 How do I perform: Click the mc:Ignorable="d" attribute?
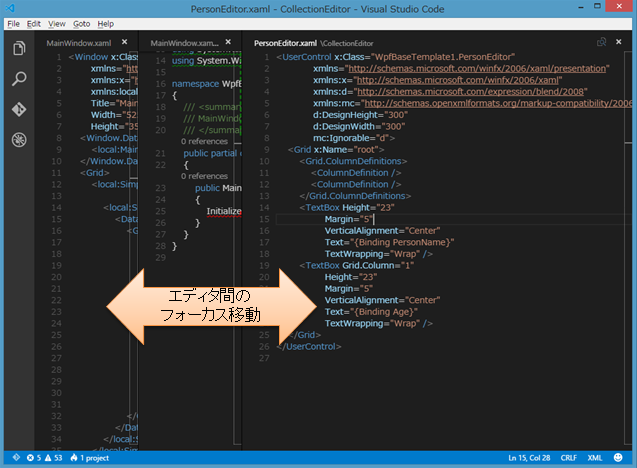click(353, 138)
